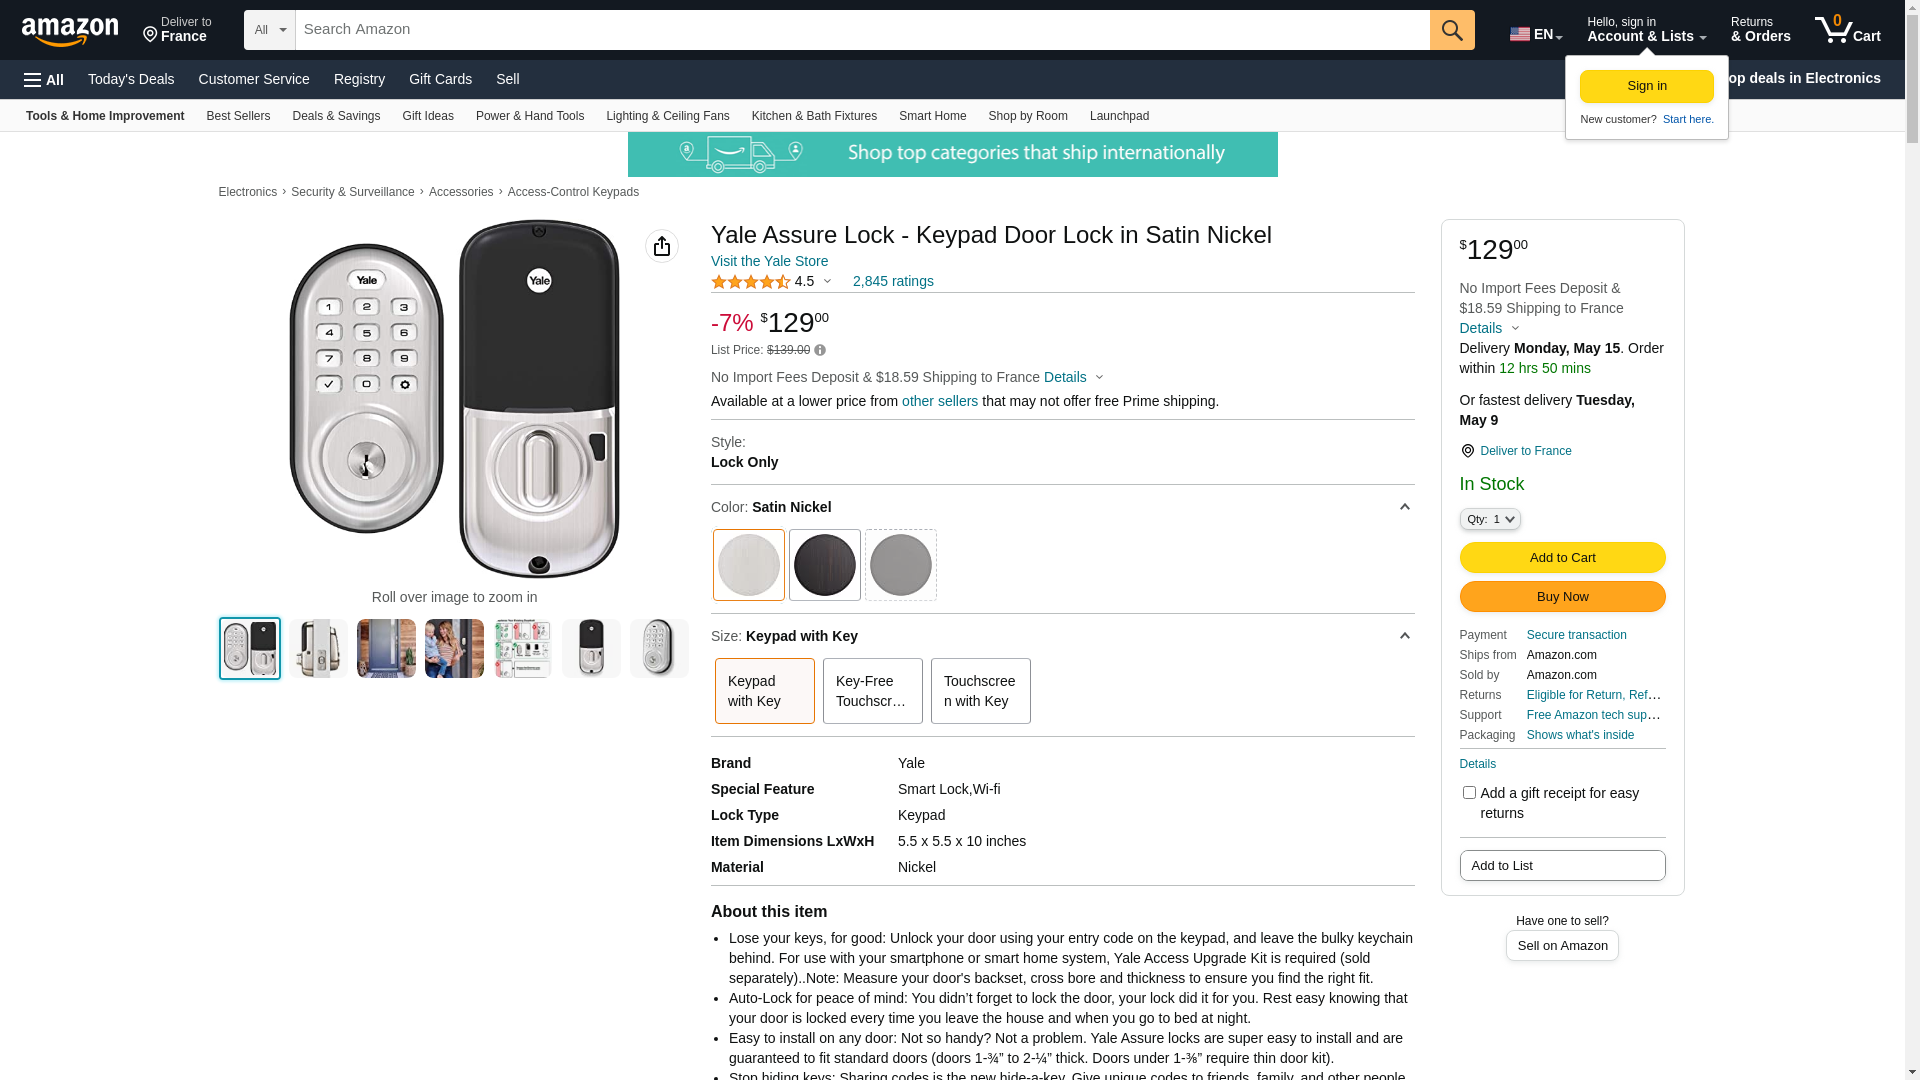Click the share icon on product image

662,246
